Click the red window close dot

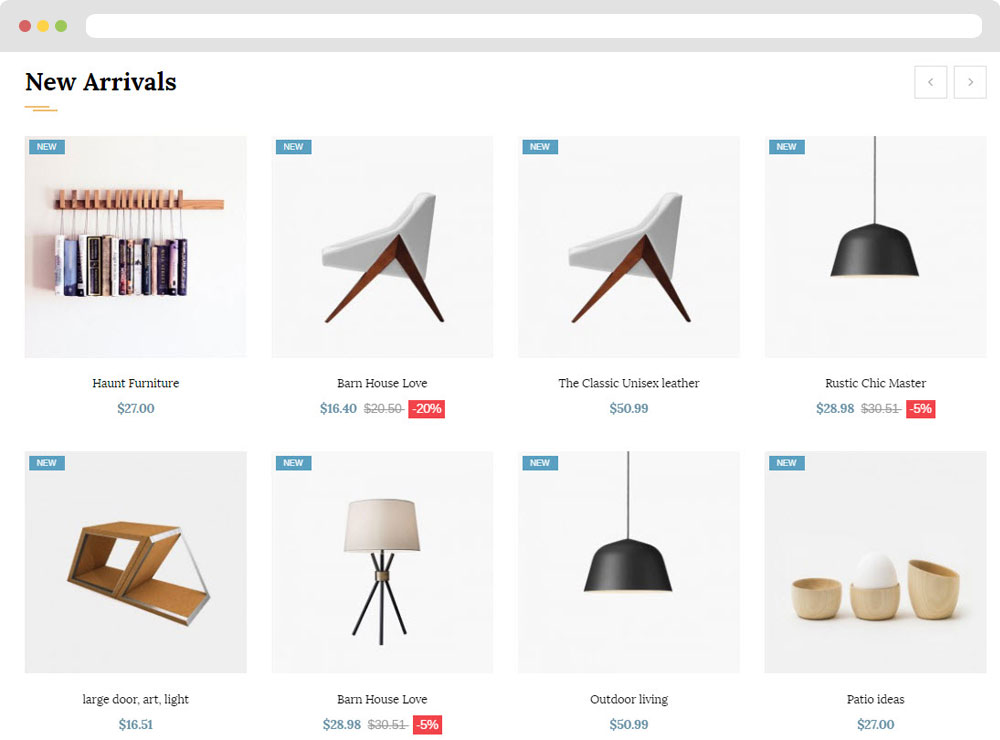25,26
